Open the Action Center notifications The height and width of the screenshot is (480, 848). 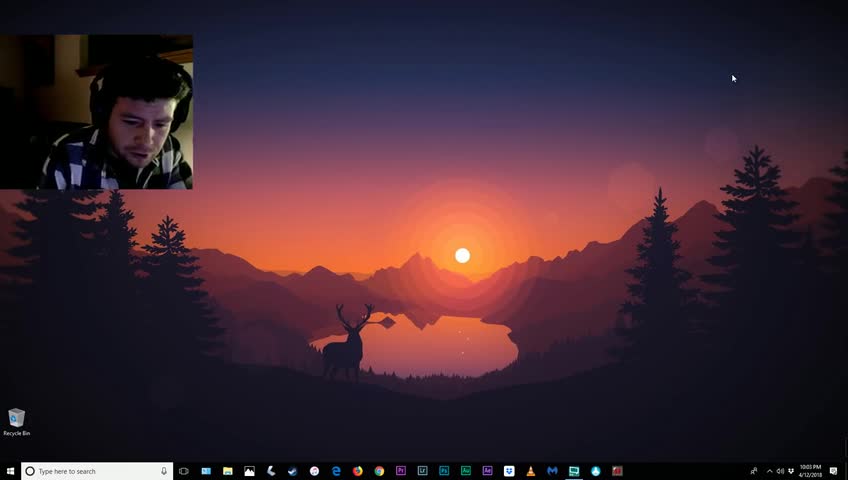pos(833,471)
